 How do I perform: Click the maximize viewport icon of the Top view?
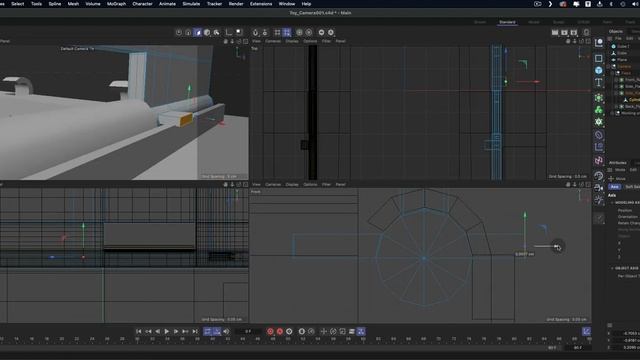pos(588,41)
